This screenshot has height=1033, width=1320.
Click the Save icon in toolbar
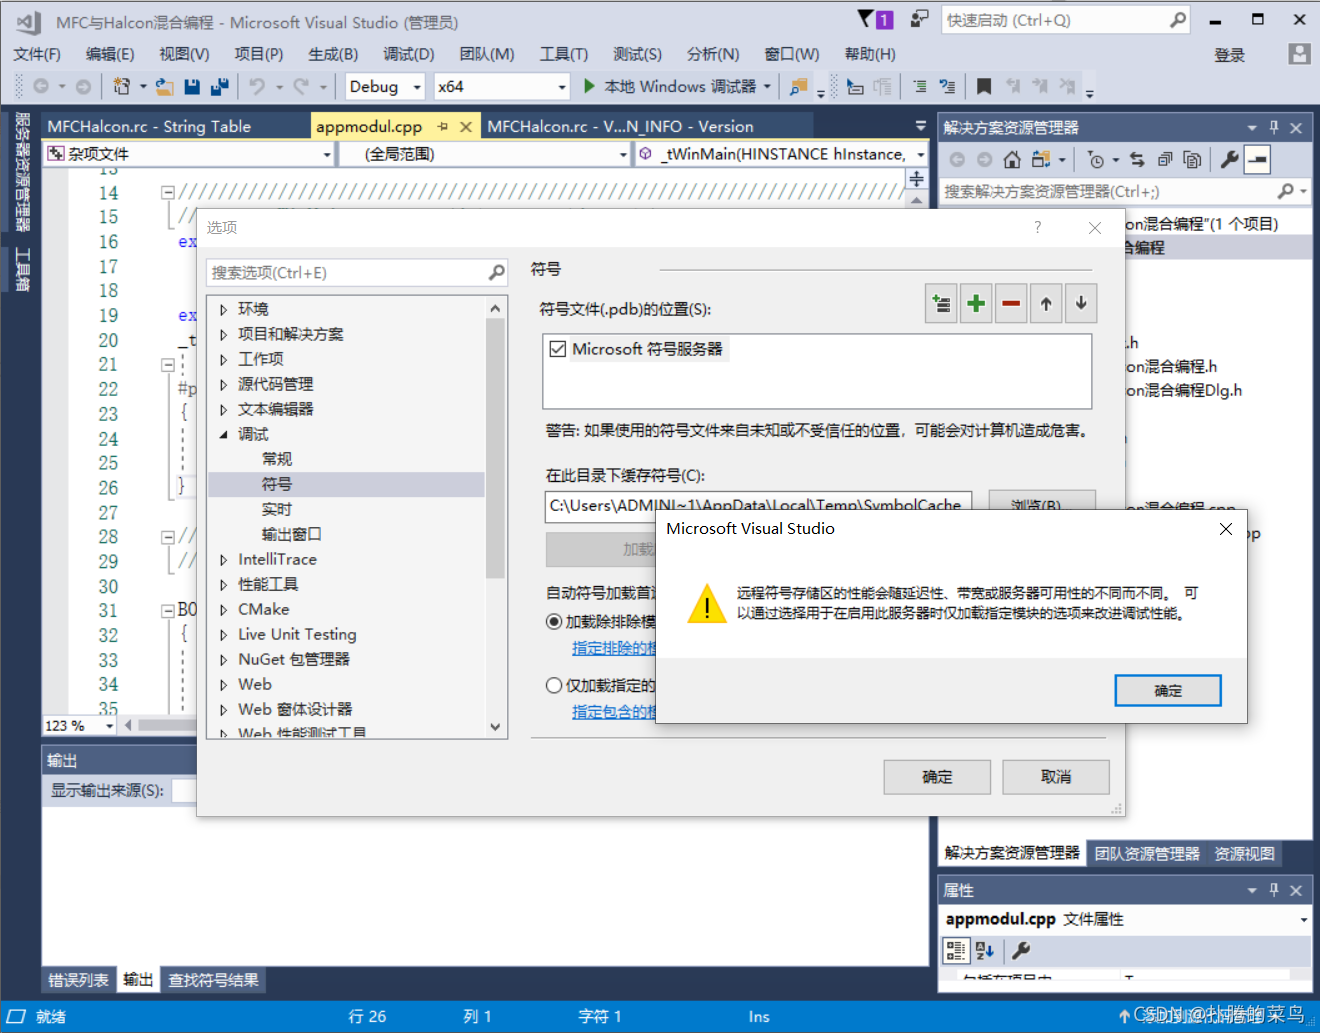click(x=193, y=87)
